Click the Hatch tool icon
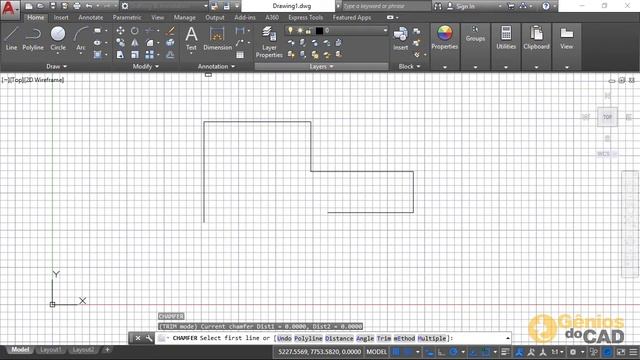This screenshot has height=360, width=640. coord(97,54)
